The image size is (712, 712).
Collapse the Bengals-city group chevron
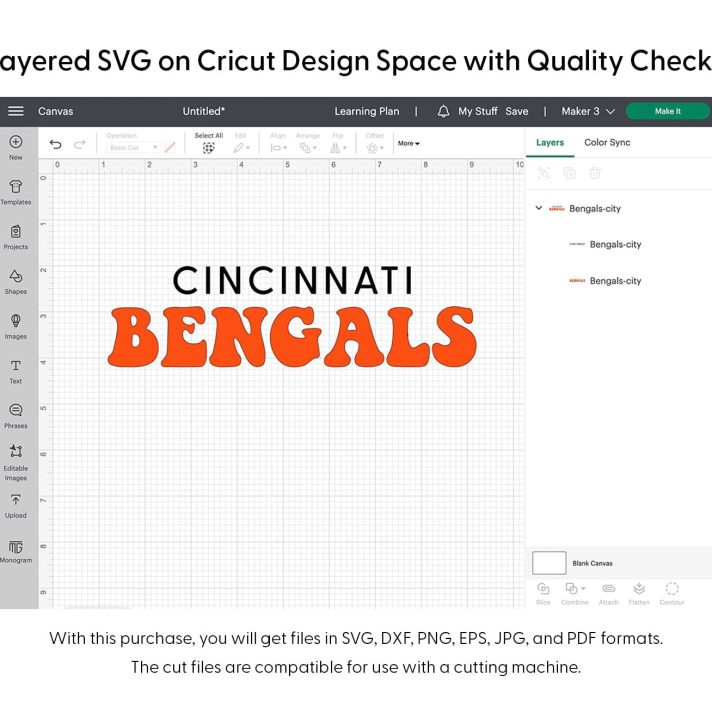tap(539, 208)
